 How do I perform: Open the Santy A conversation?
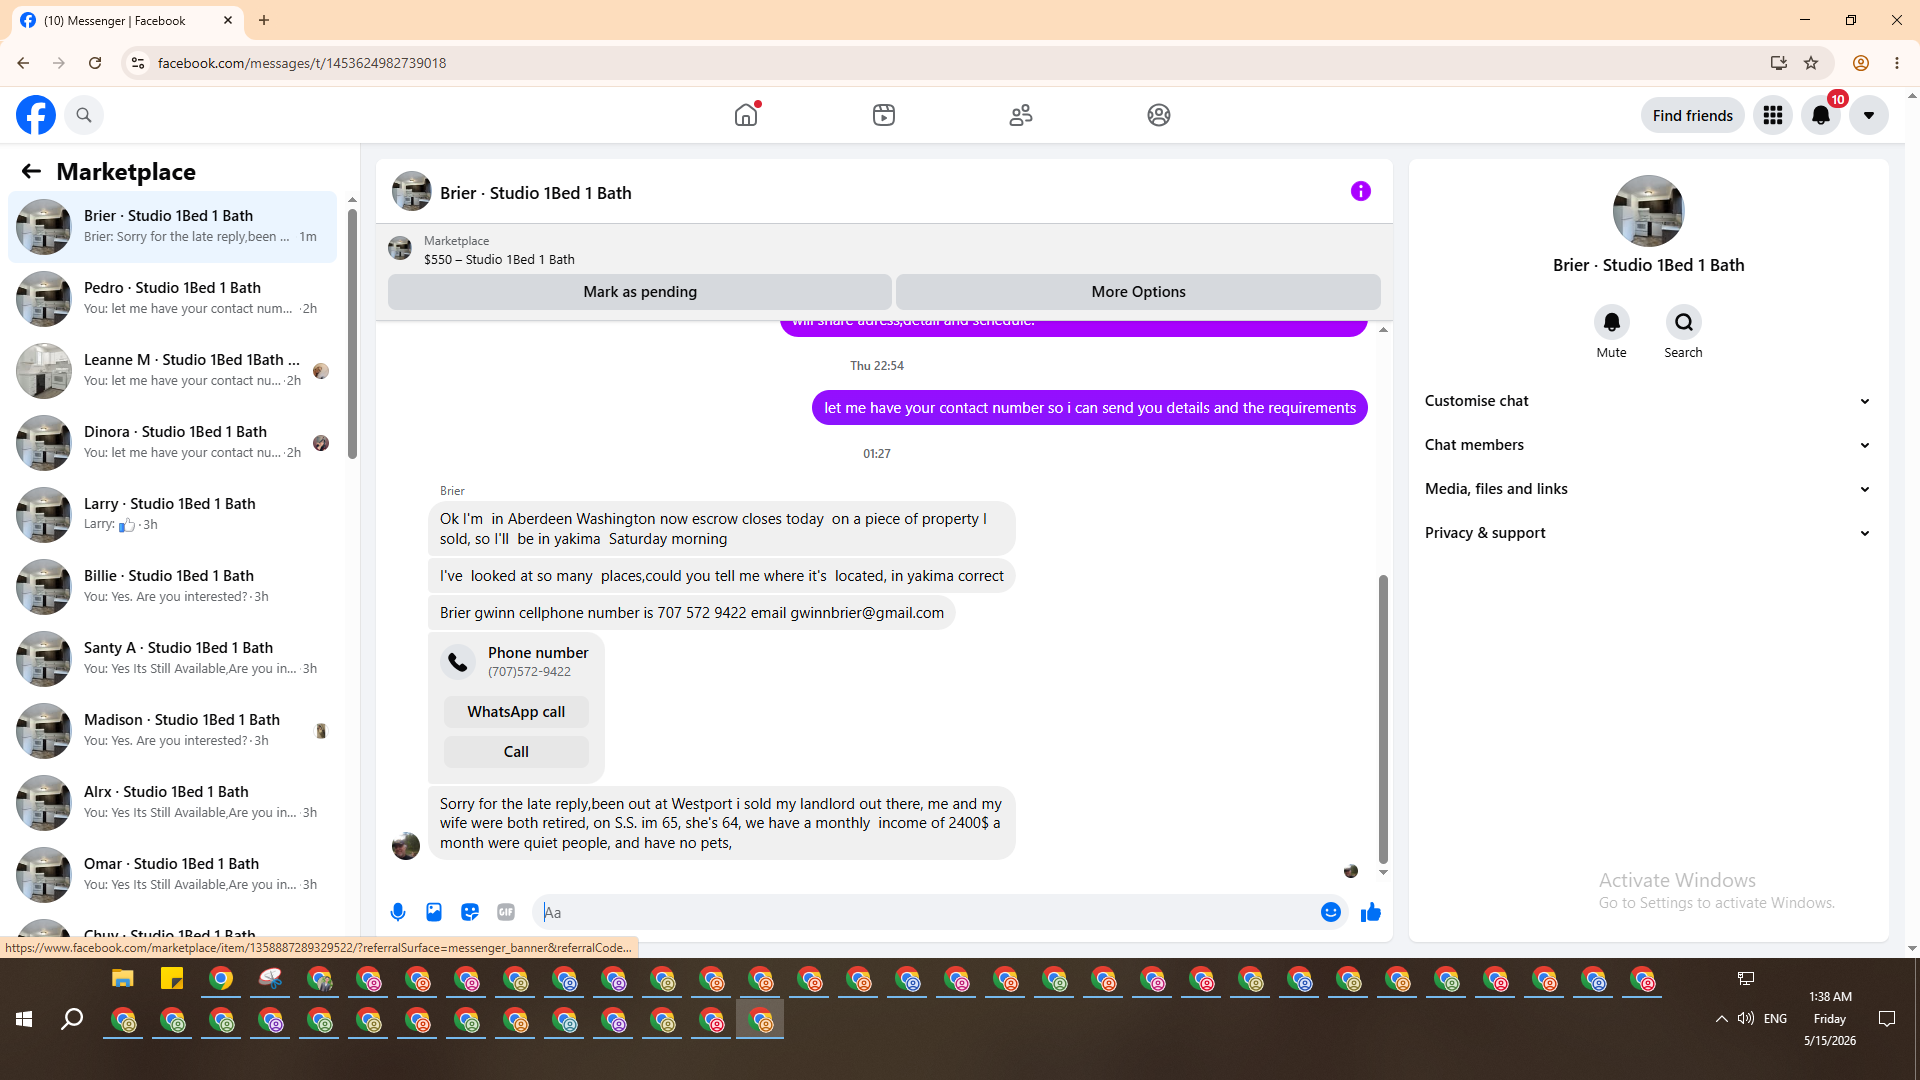click(173, 659)
